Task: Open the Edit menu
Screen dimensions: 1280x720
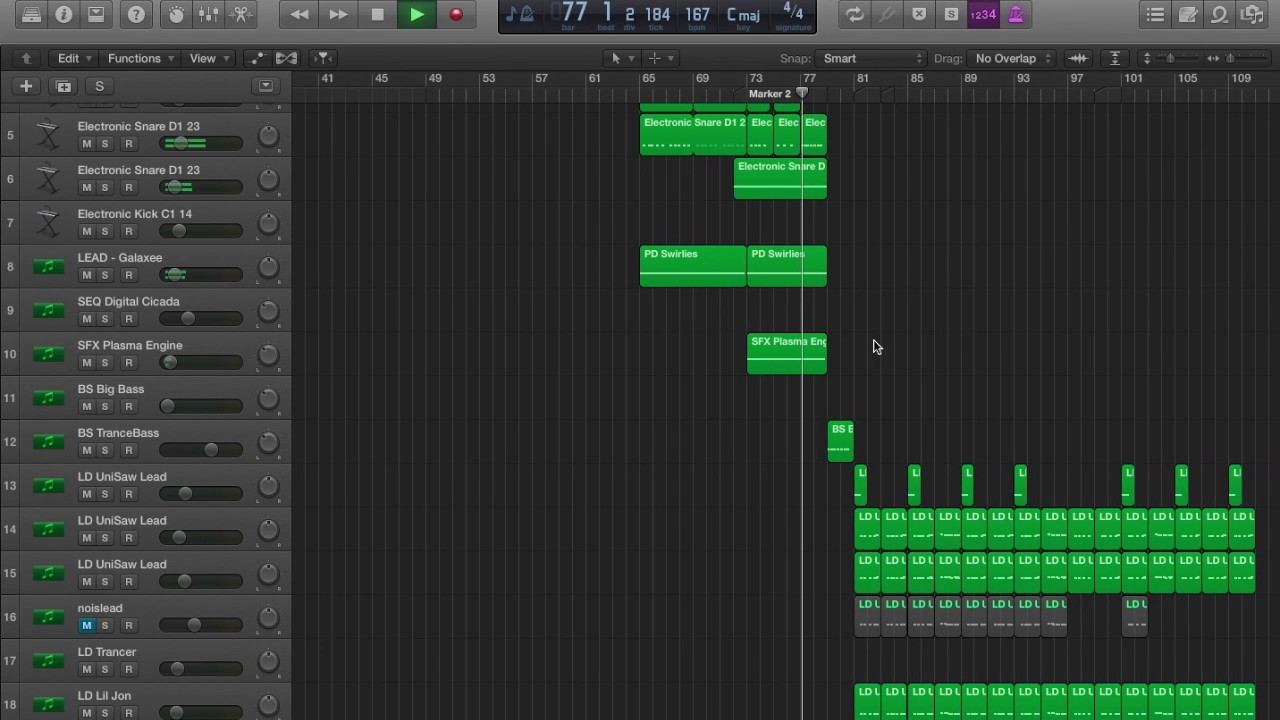Action: (75, 58)
